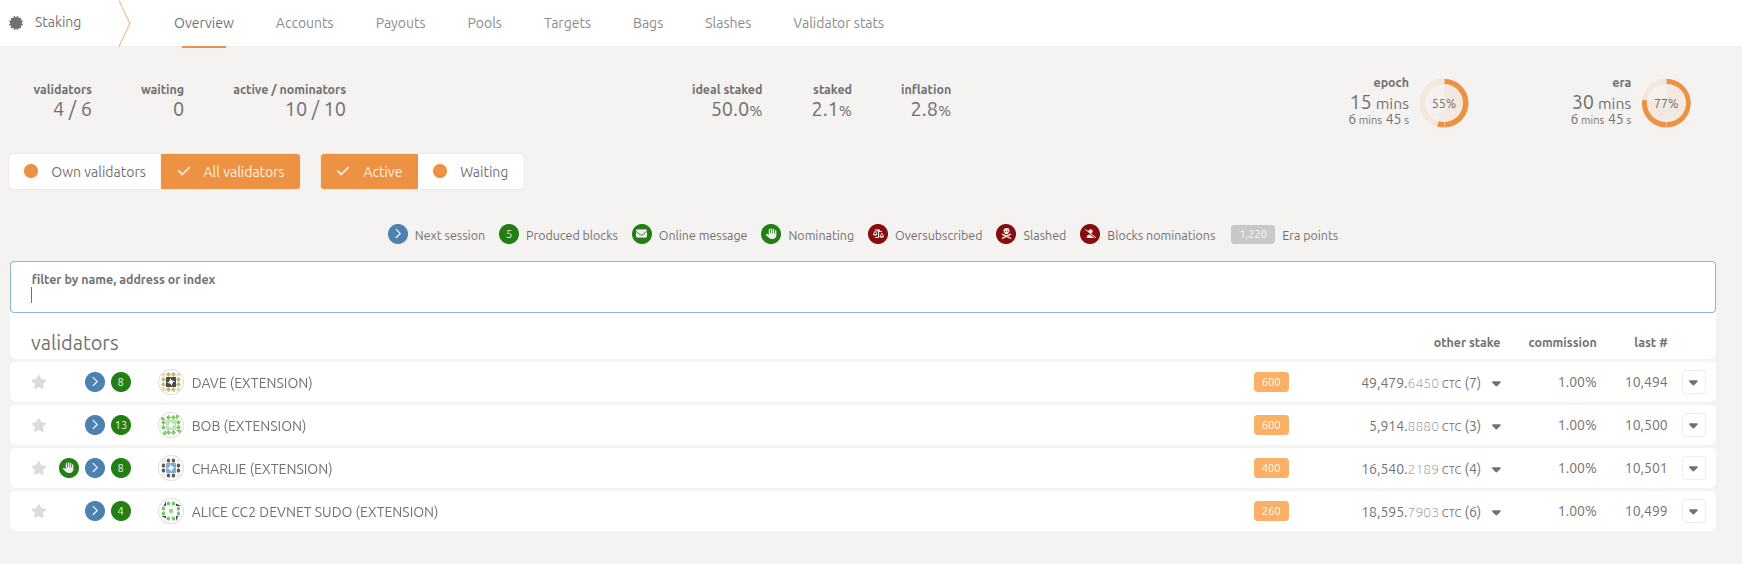The height and width of the screenshot is (564, 1742).
Task: Select the All validators toggle
Action: [231, 172]
